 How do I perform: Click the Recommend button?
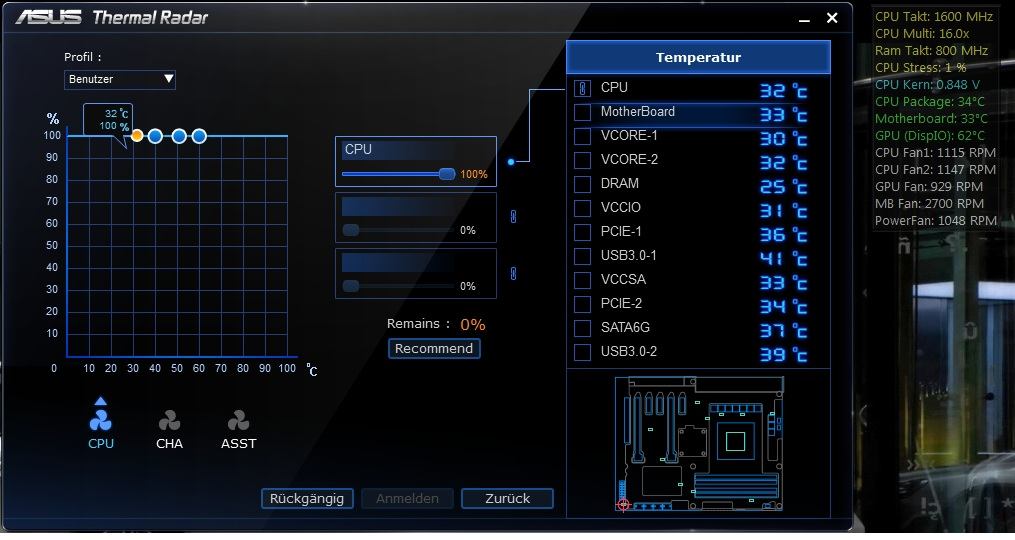[434, 348]
